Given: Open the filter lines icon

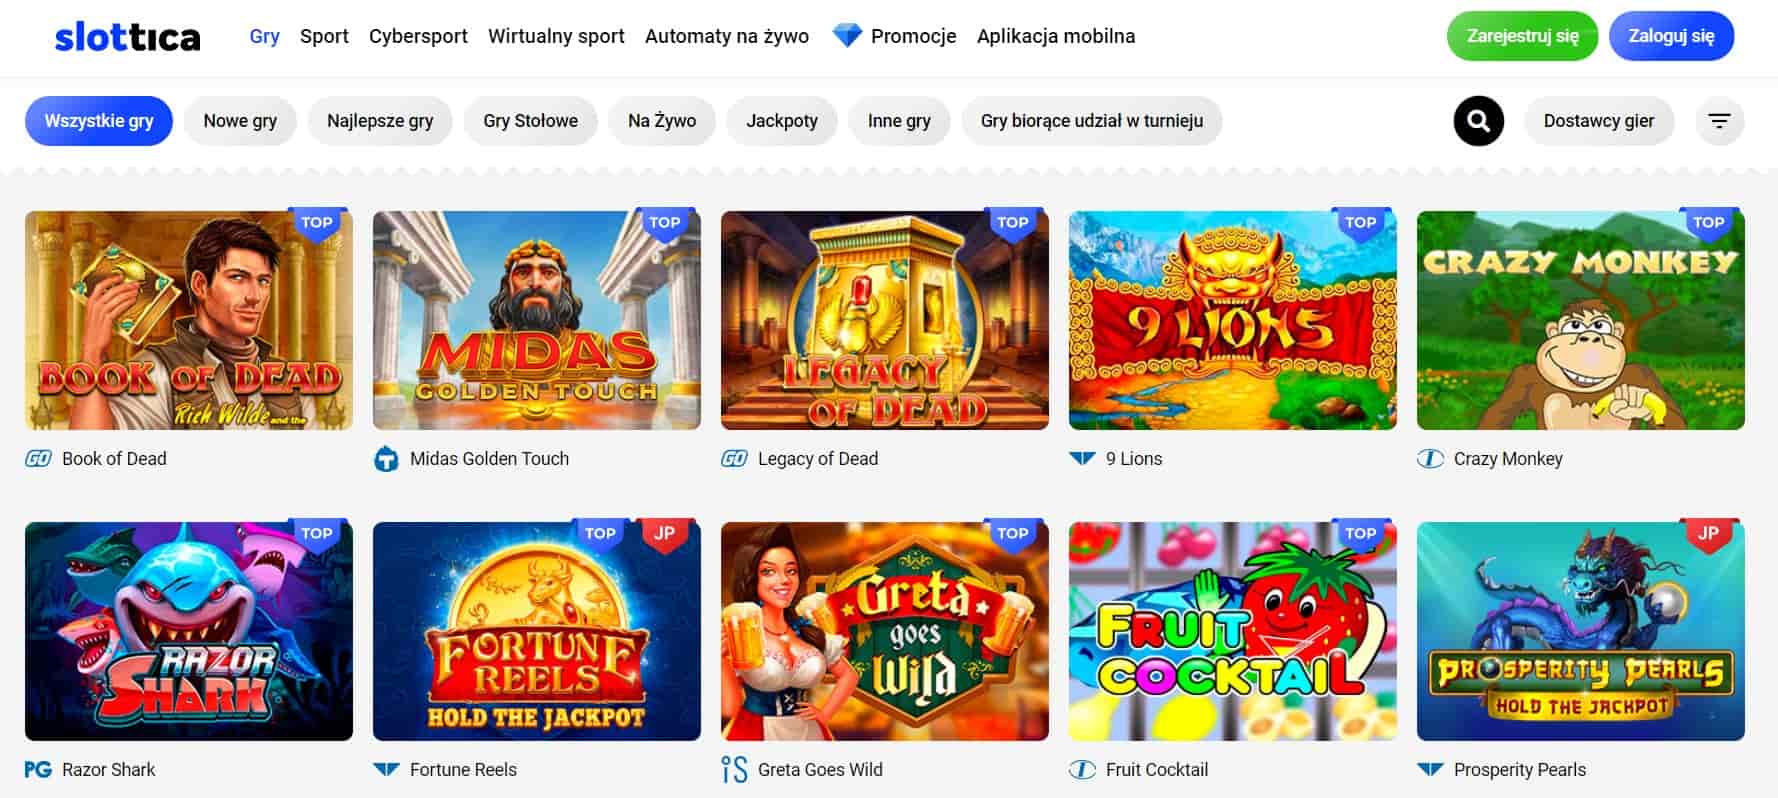Looking at the screenshot, I should pos(1719,121).
